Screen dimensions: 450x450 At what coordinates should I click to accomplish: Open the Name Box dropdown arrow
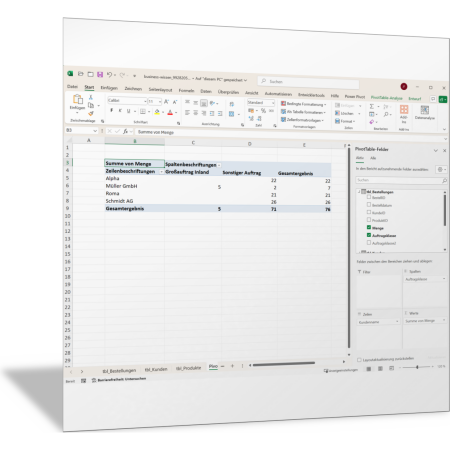[x=95, y=131]
